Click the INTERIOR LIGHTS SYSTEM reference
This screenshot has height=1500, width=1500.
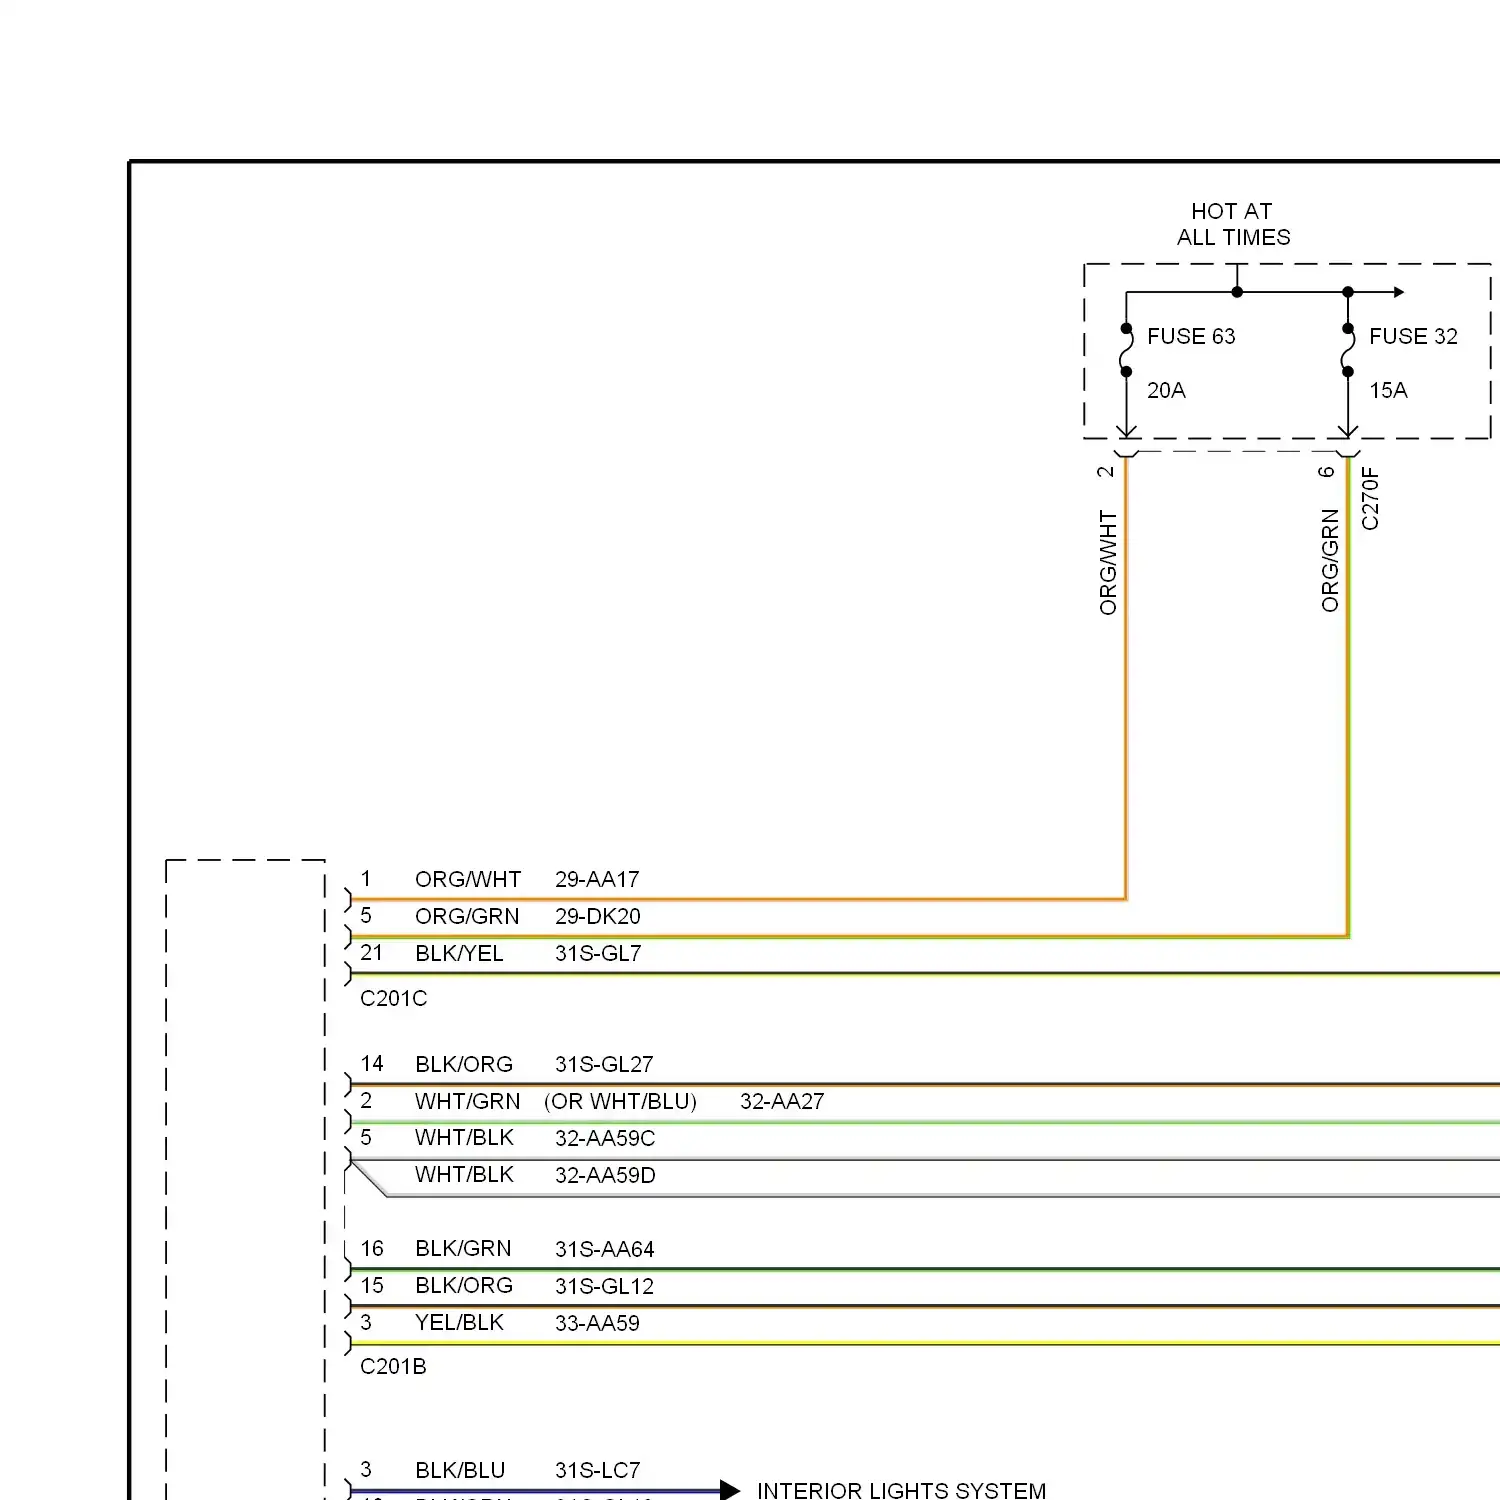tap(901, 1490)
